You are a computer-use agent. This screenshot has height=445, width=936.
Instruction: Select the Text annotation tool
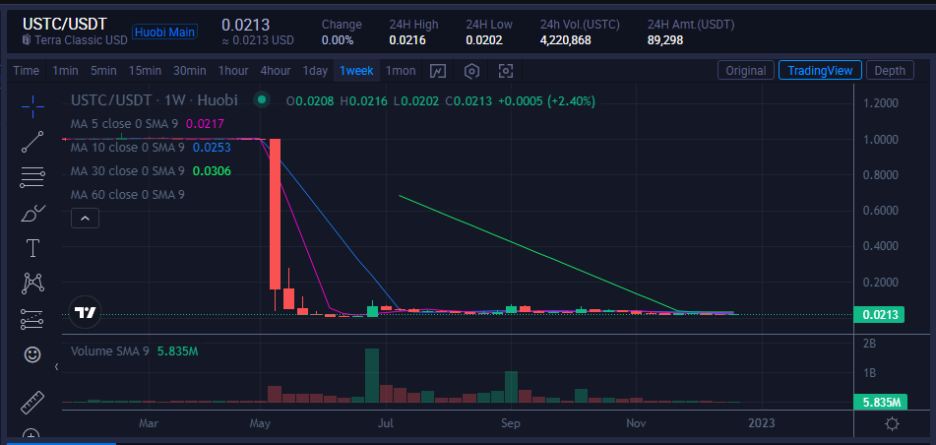click(x=32, y=248)
